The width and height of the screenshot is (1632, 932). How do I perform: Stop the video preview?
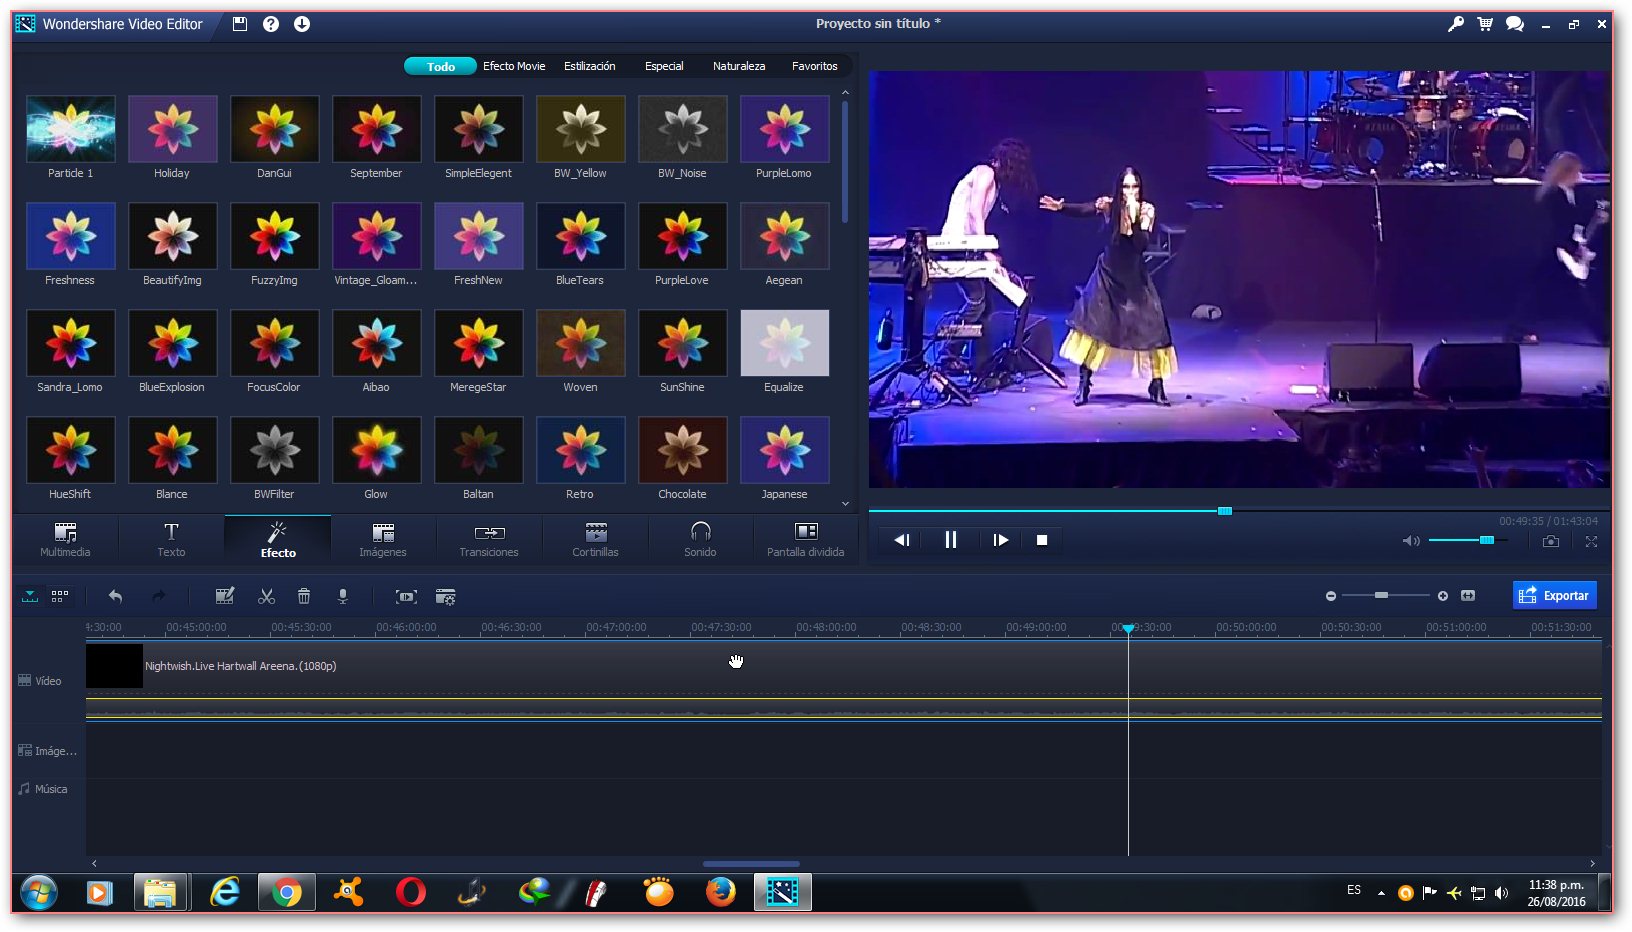(x=1042, y=540)
